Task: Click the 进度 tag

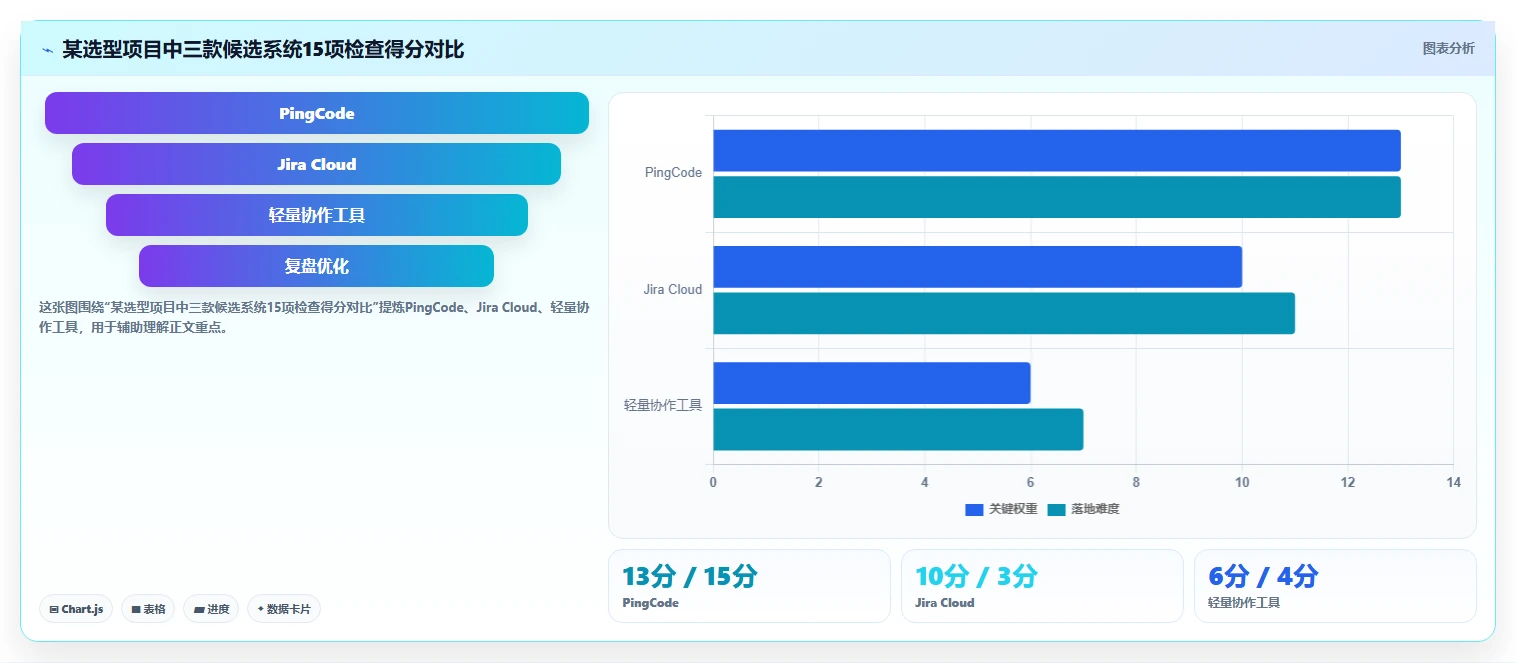Action: (211, 609)
